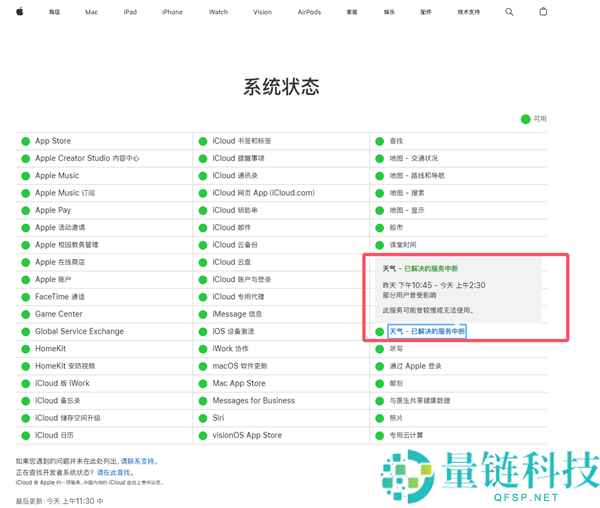Click the green dot next to Apple Music

click(x=26, y=176)
